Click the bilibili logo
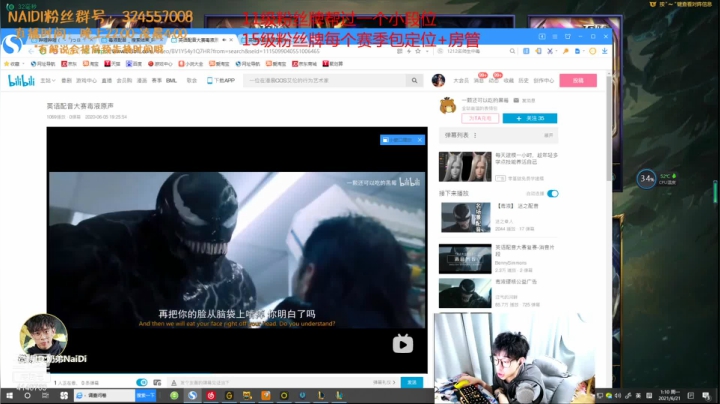 pos(22,80)
